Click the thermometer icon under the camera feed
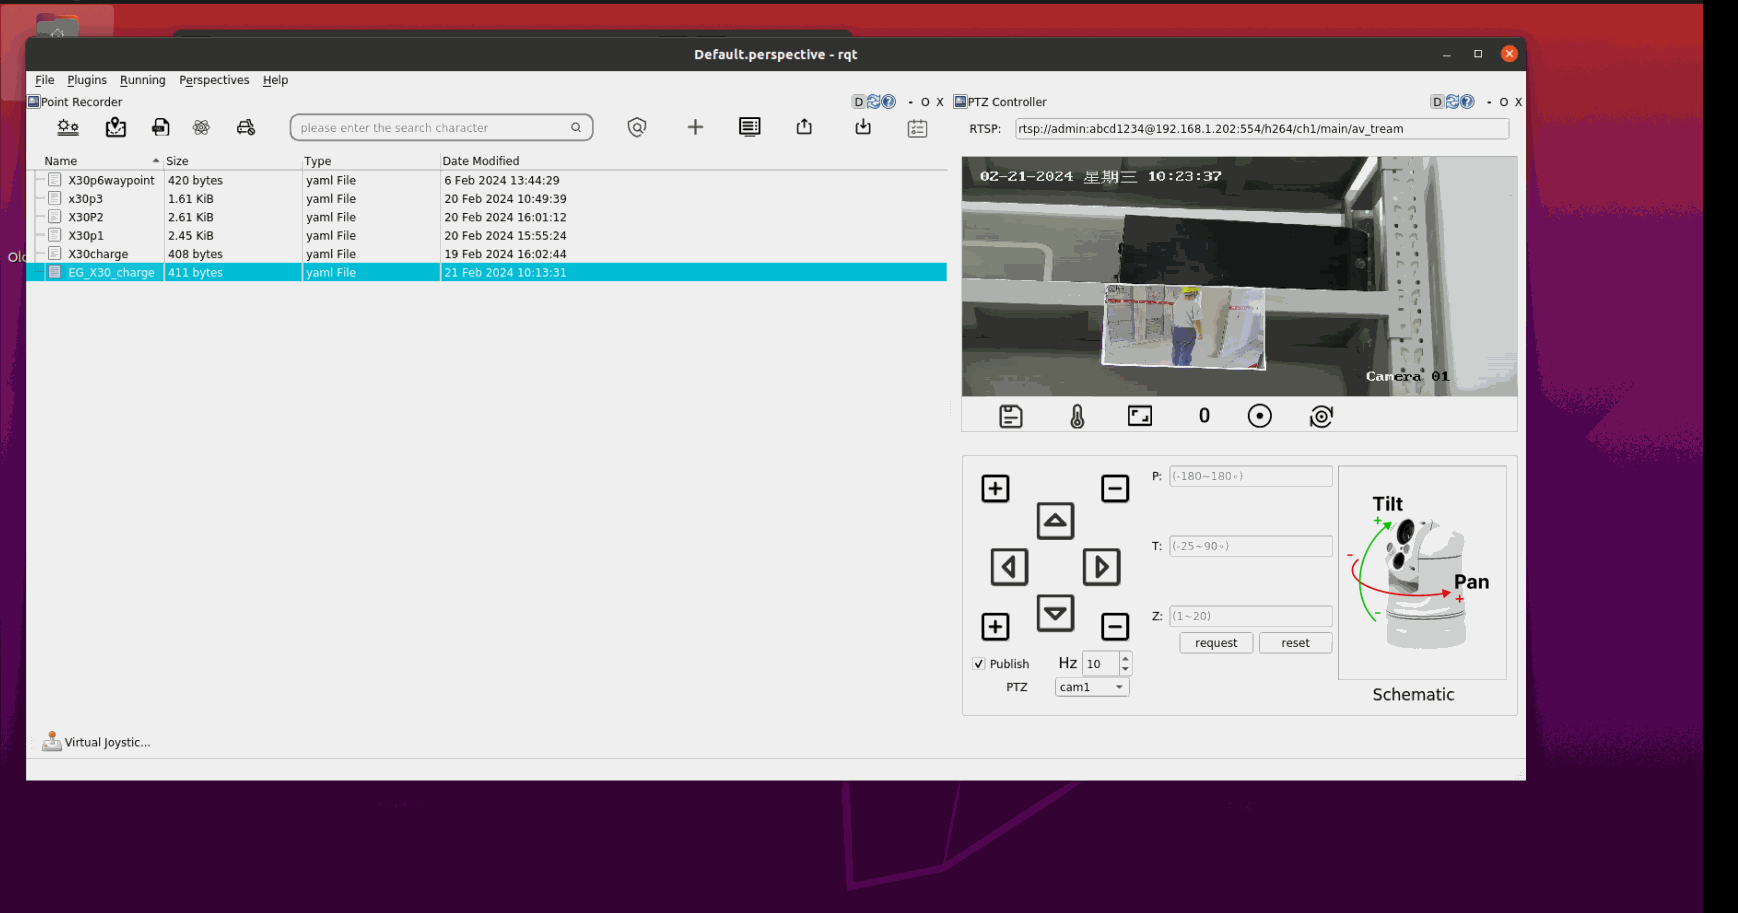This screenshot has width=1738, height=913. (x=1077, y=416)
